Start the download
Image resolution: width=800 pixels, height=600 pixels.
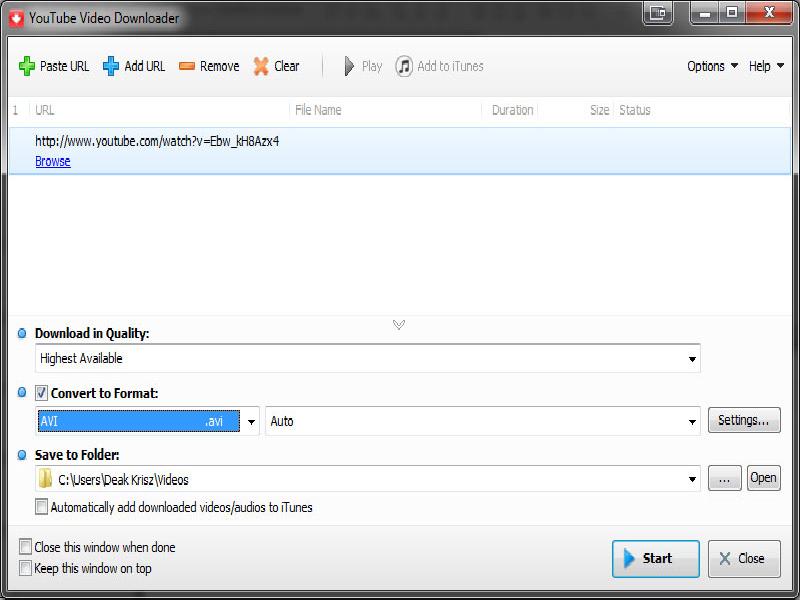[x=656, y=558]
